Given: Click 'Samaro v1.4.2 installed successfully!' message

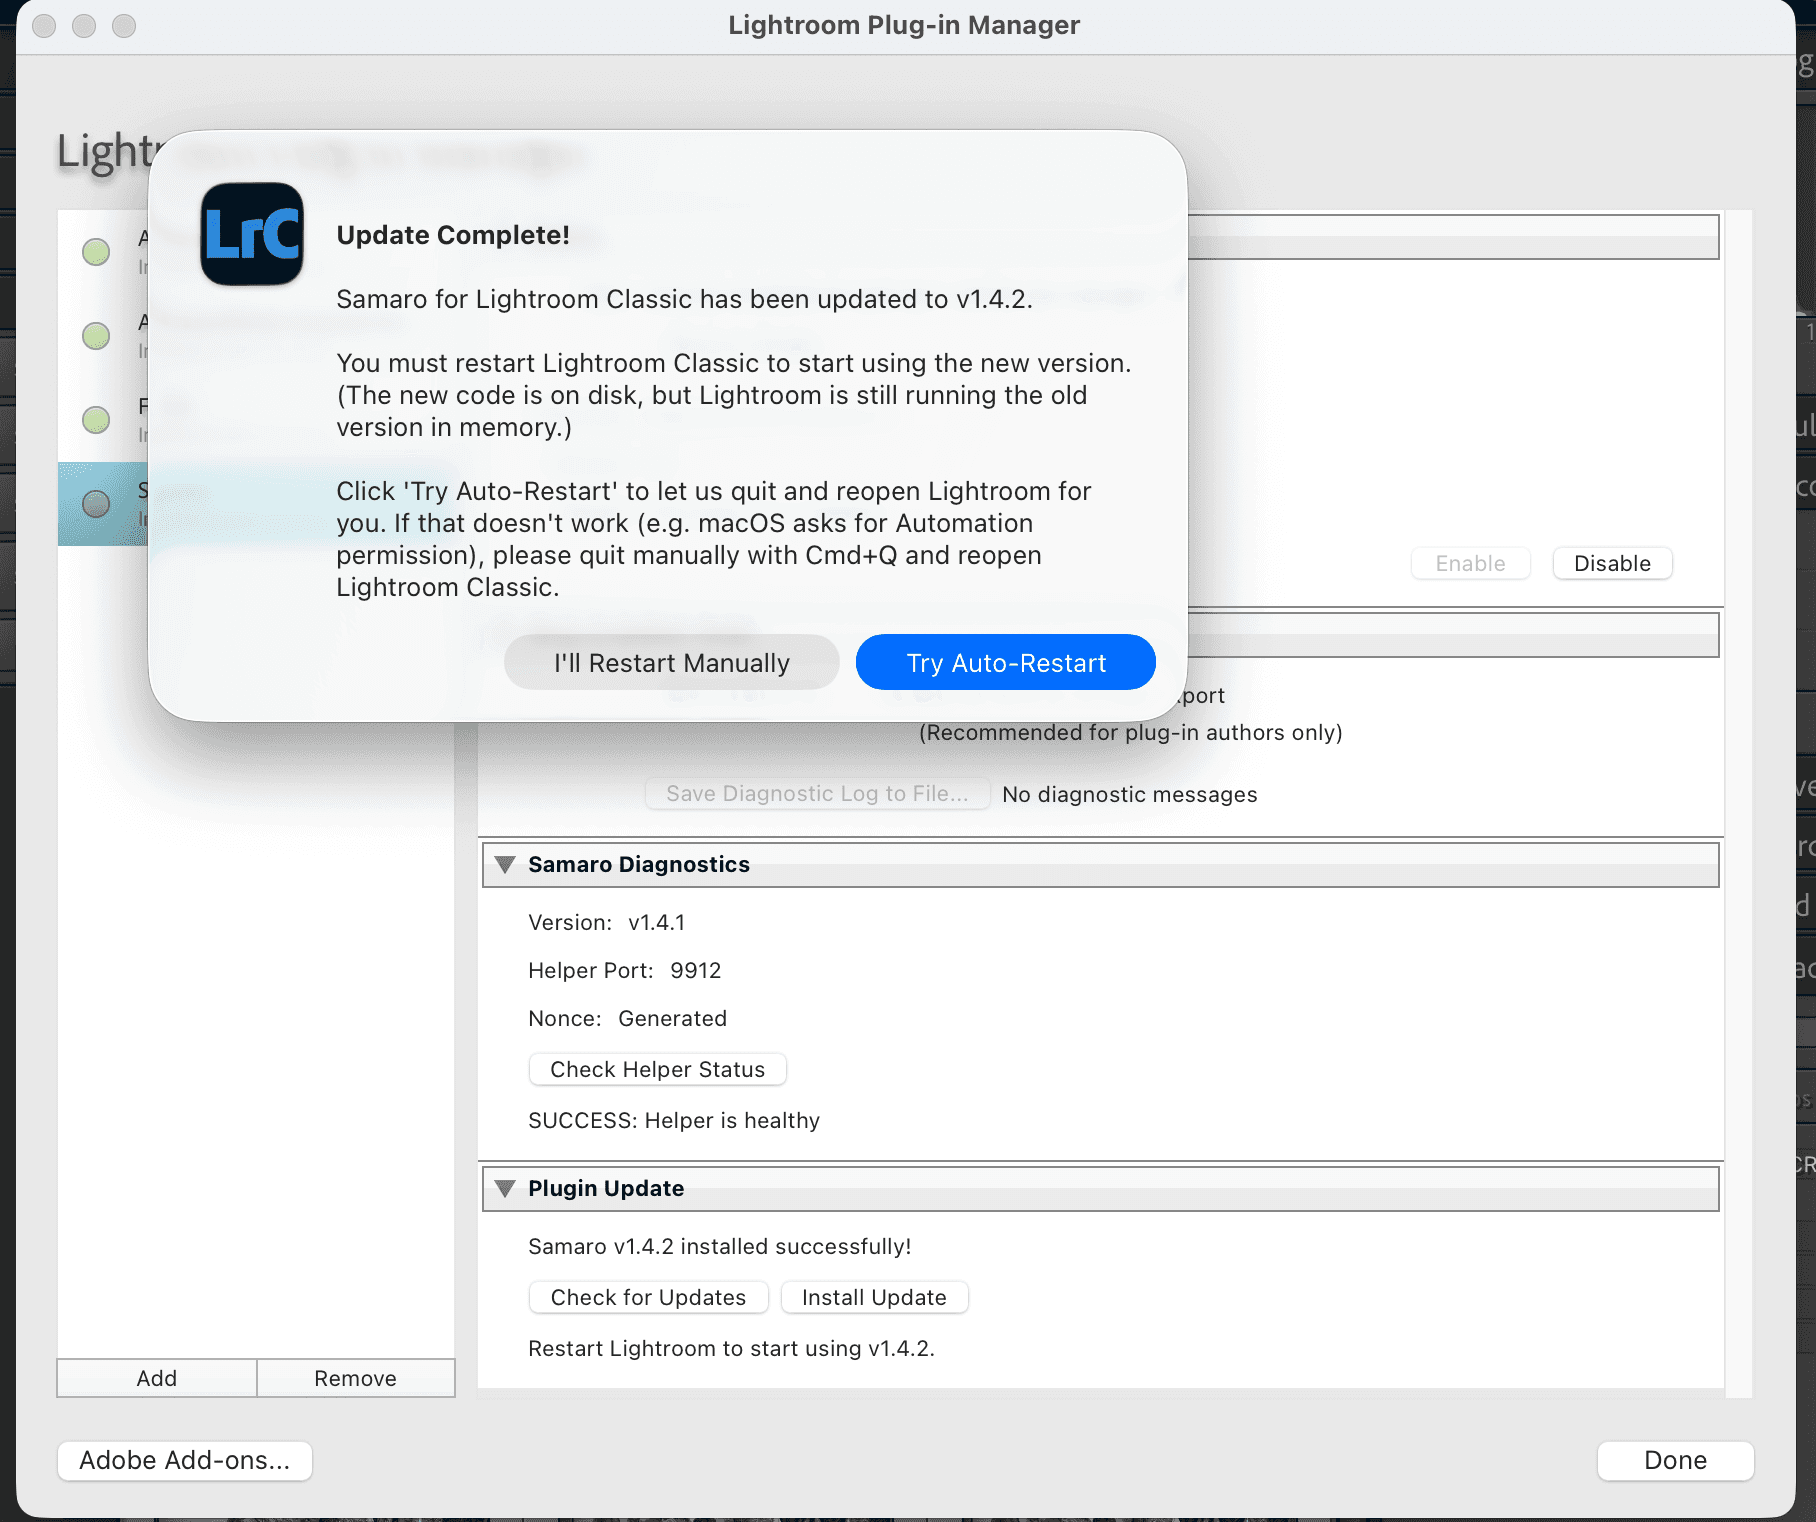Looking at the screenshot, I should click(x=720, y=1246).
